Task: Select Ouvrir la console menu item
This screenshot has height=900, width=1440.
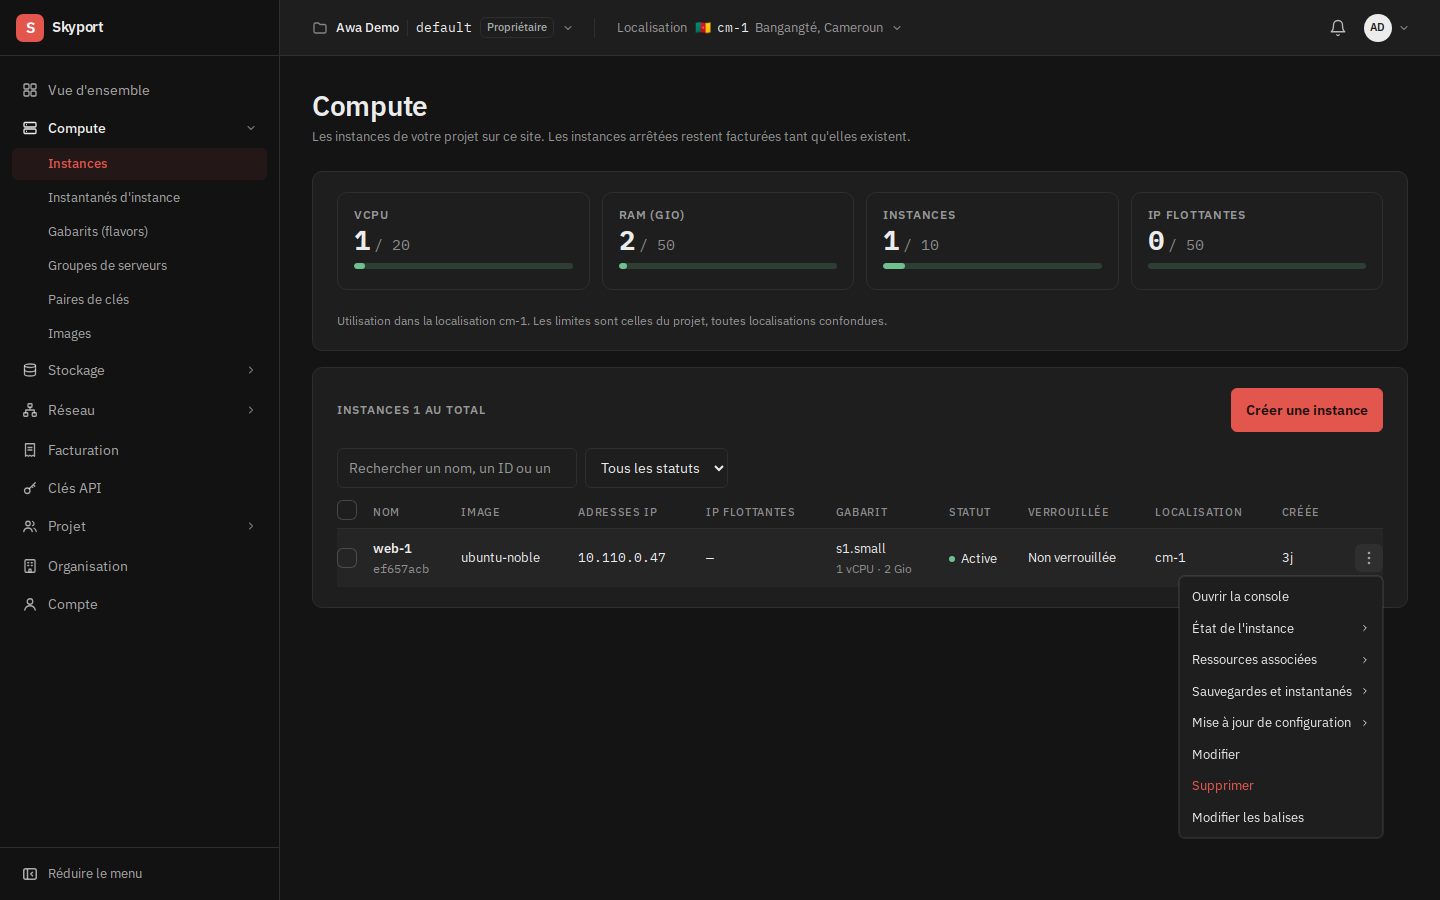Action: click(1280, 596)
